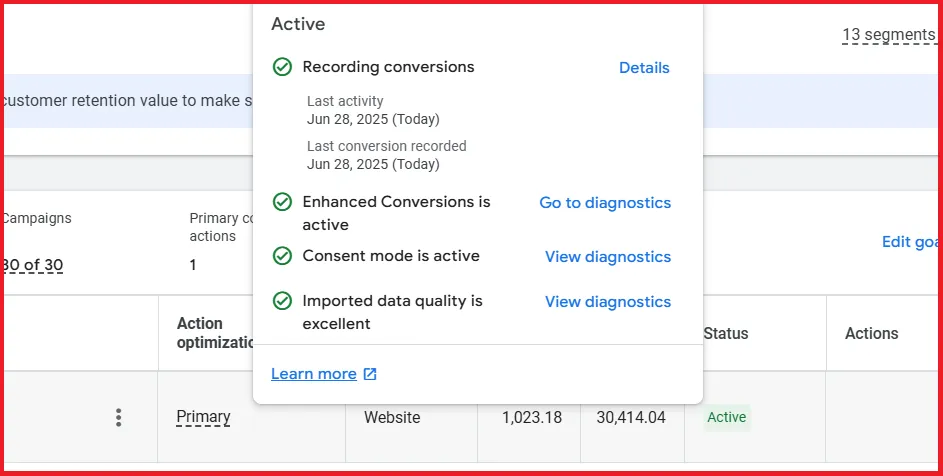Click the checkmark icon next to Enhanced Conversions
943x476 pixels.
pos(282,202)
